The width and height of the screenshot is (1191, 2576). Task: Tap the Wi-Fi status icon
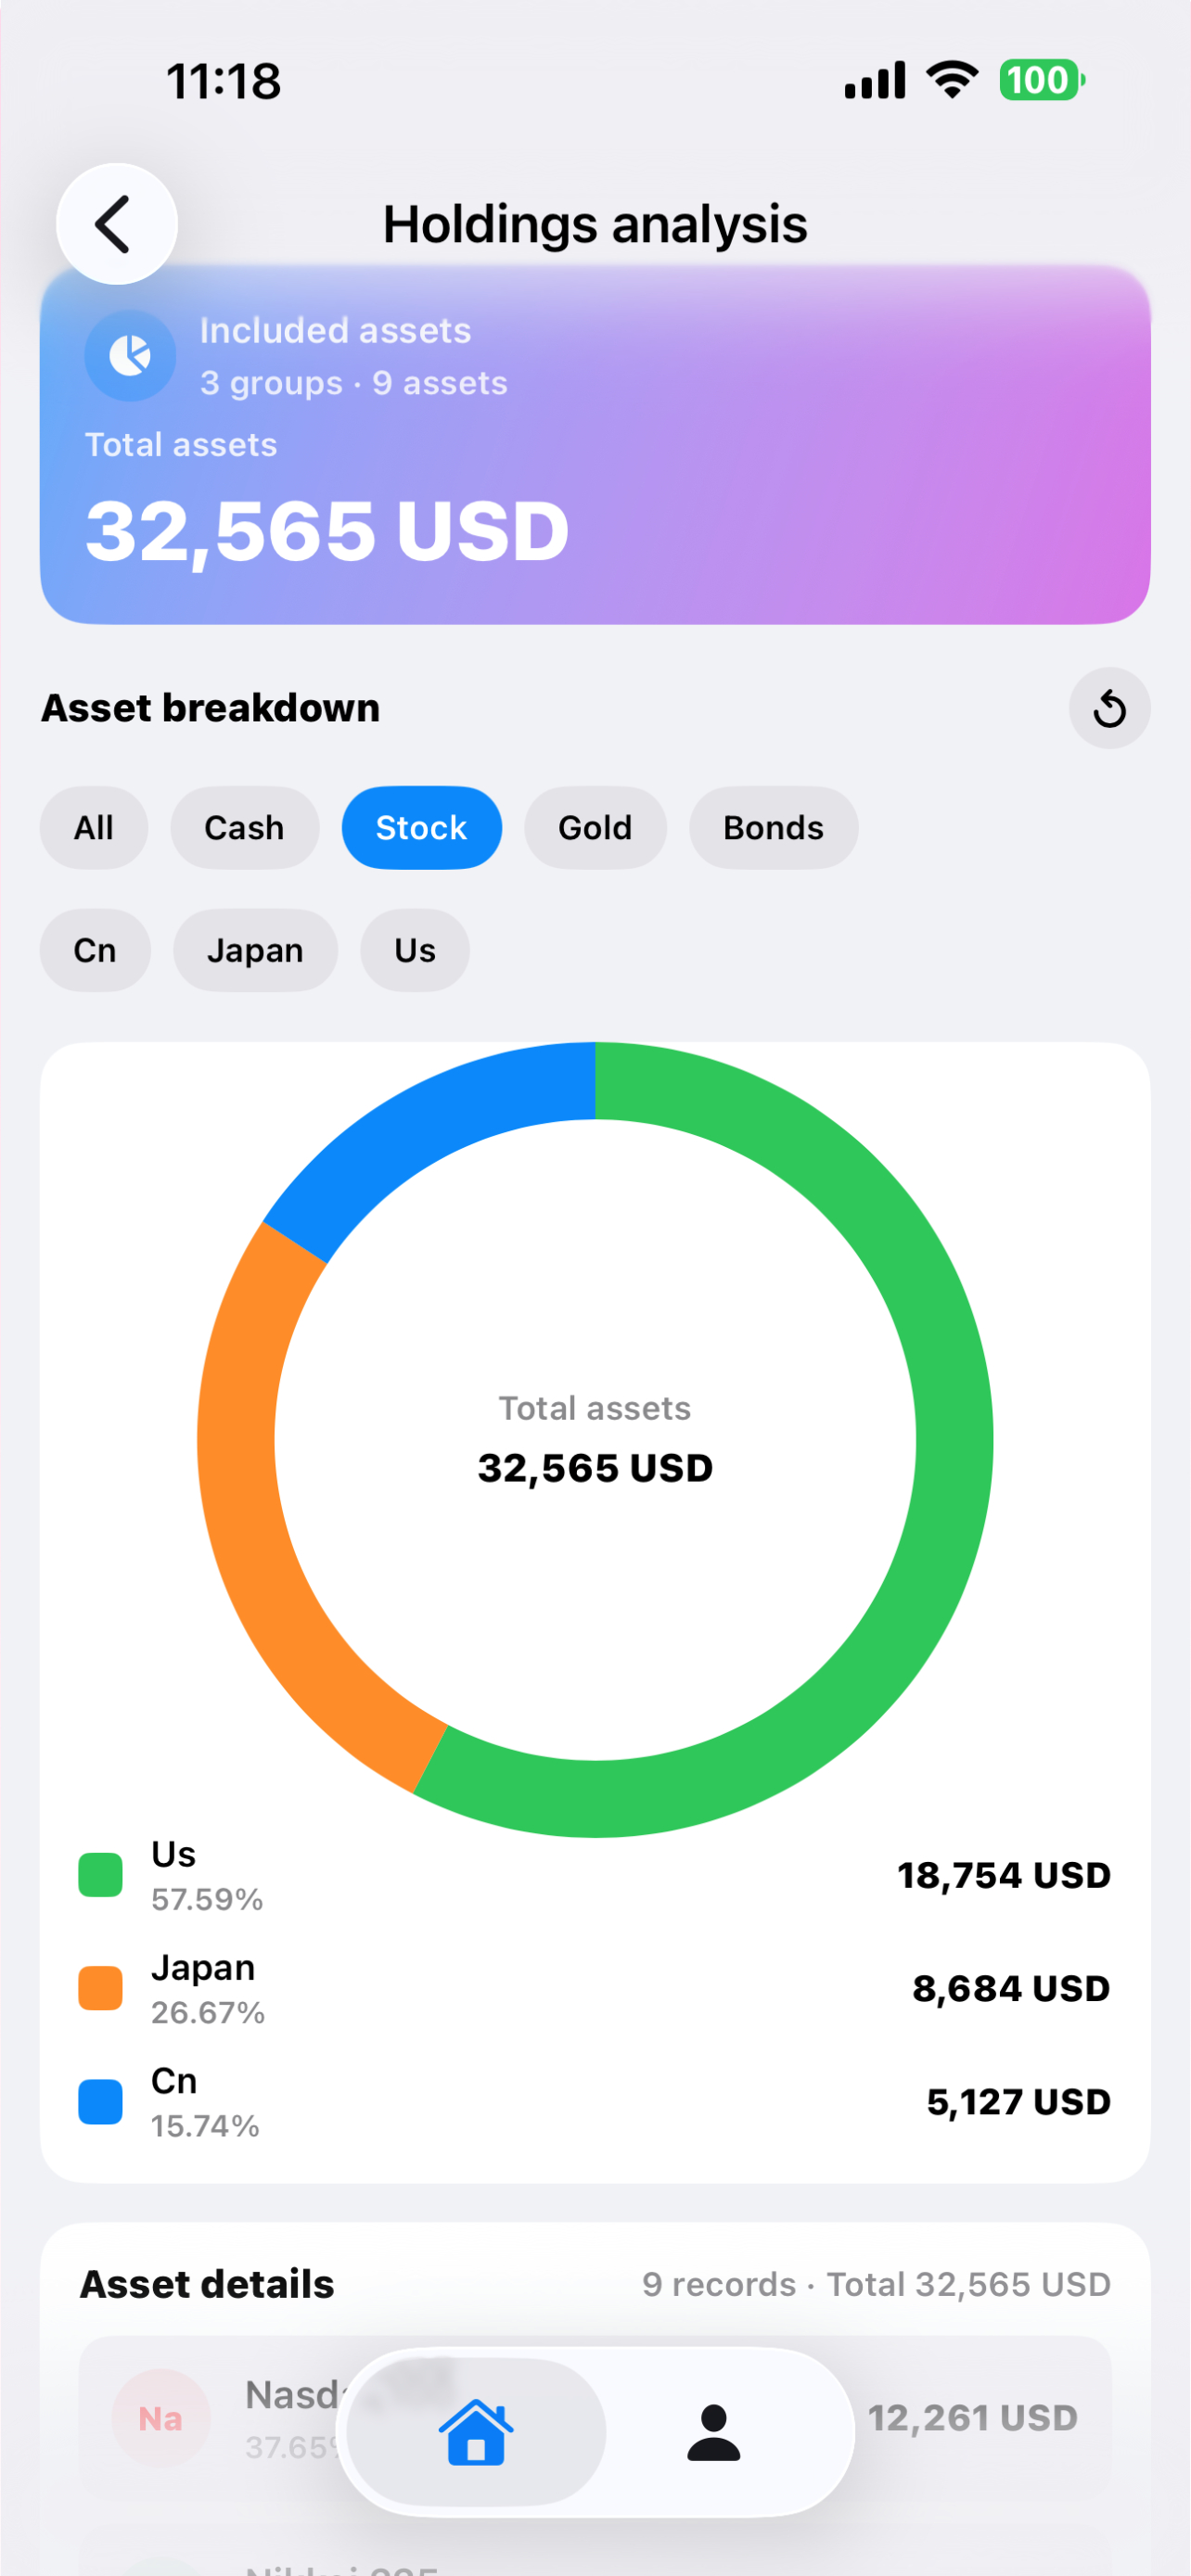pyautogui.click(x=950, y=79)
